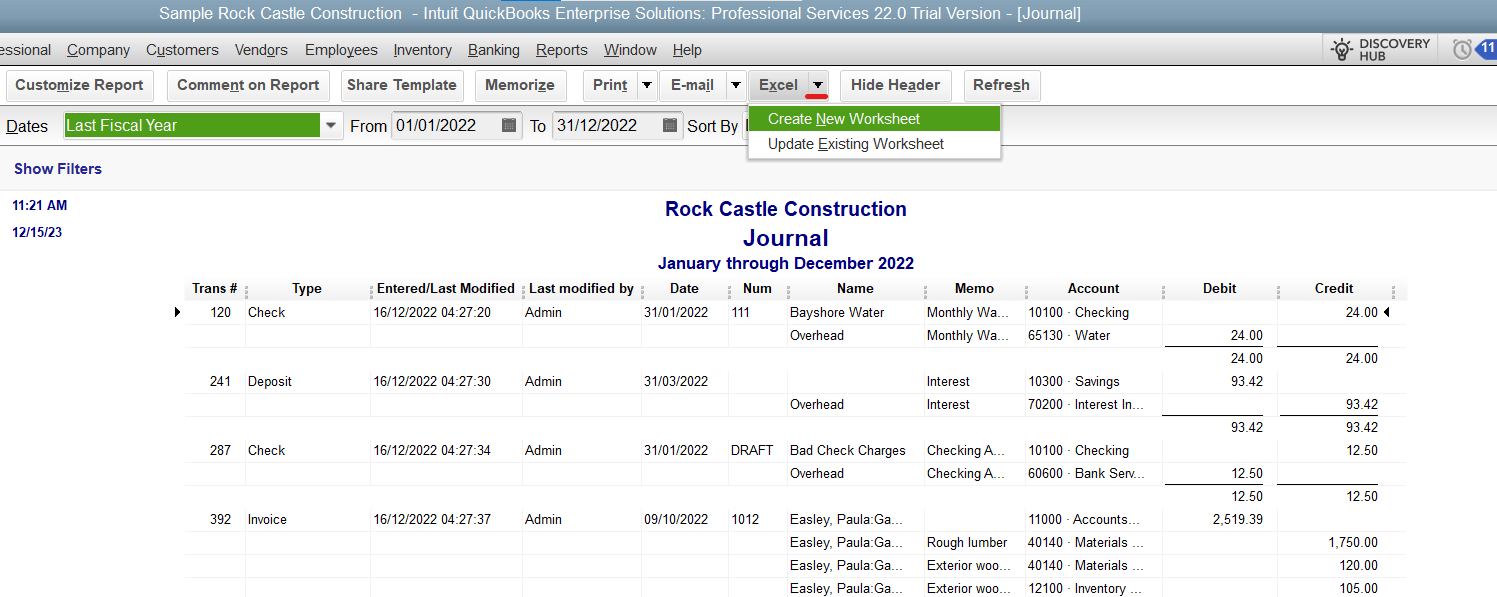Open the Window menu
Screen dimensions: 1497x597
coord(630,50)
